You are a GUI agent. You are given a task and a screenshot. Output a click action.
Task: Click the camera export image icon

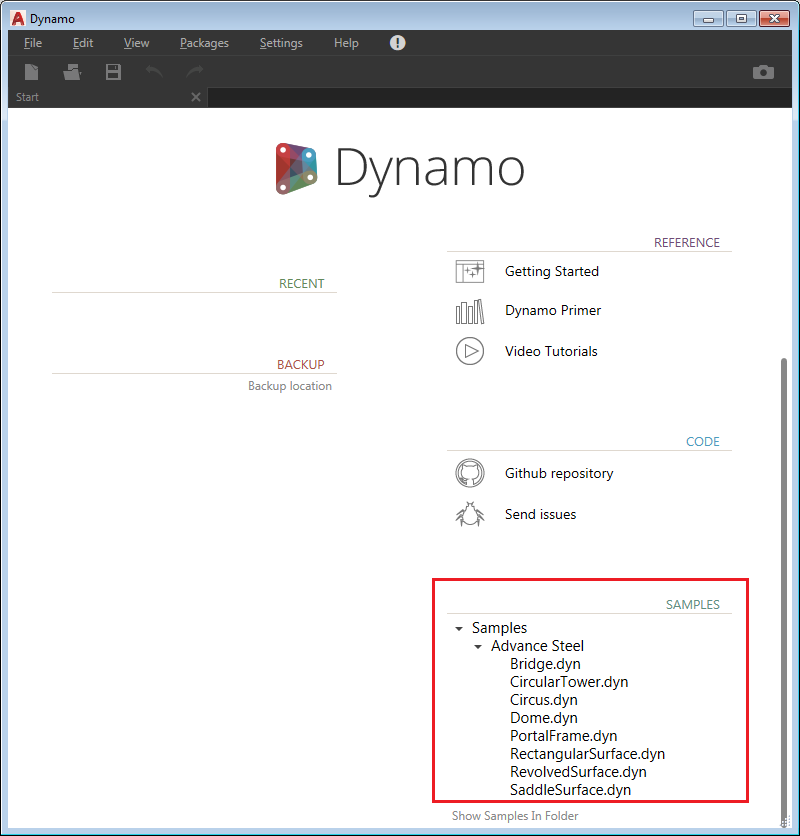click(x=763, y=72)
